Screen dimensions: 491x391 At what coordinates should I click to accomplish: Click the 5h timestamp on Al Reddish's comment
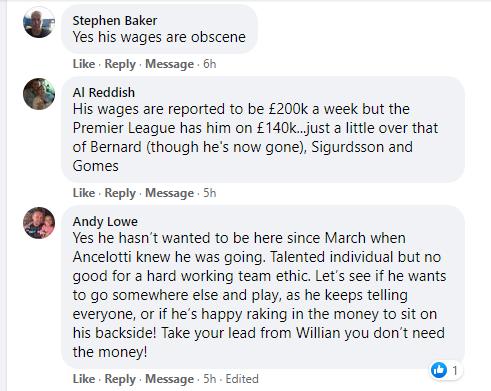(x=210, y=193)
